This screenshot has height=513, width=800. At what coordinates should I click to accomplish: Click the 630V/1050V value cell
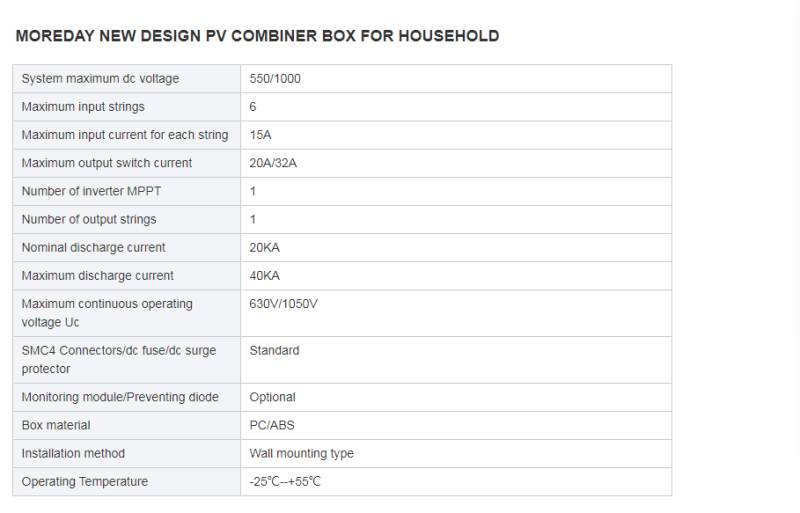[x=283, y=303]
